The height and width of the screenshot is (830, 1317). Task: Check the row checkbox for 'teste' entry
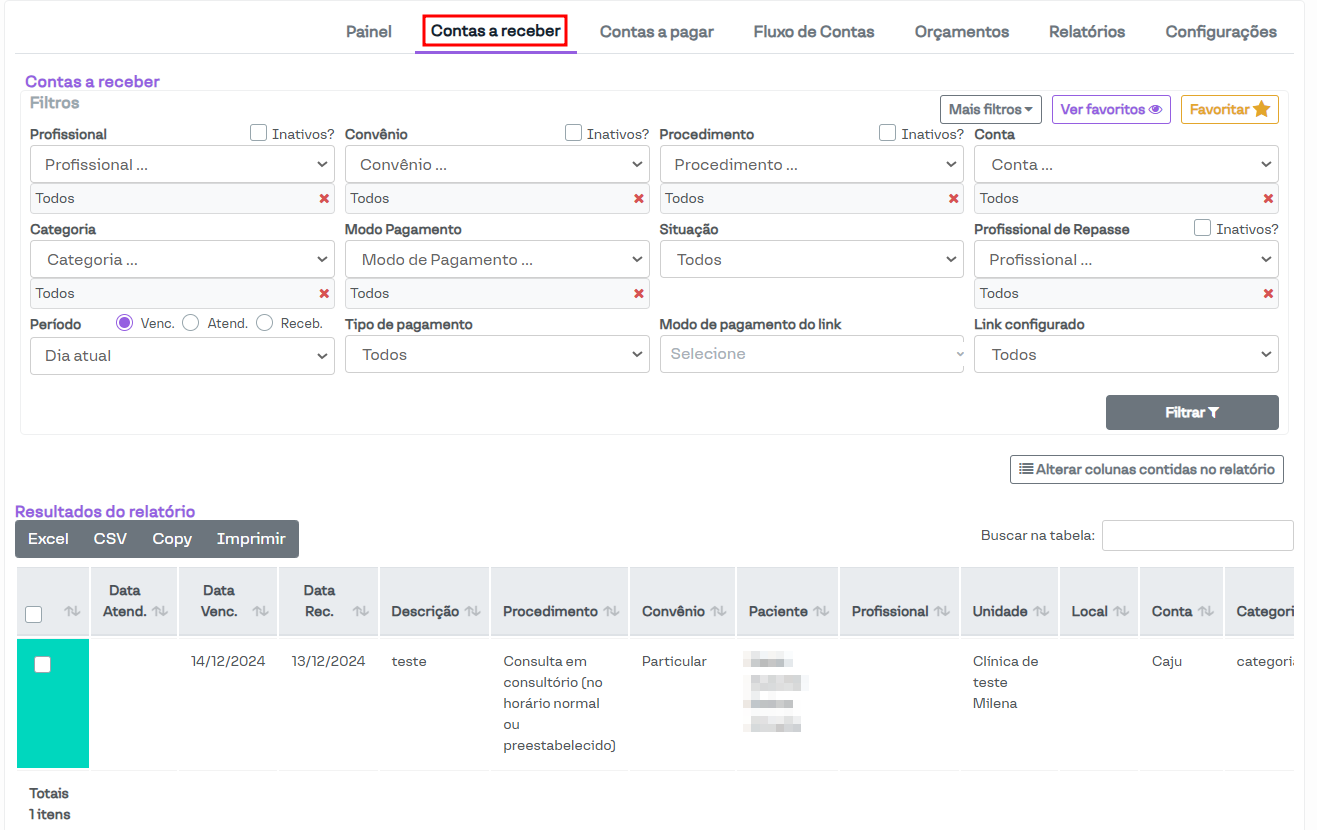[x=42, y=665]
